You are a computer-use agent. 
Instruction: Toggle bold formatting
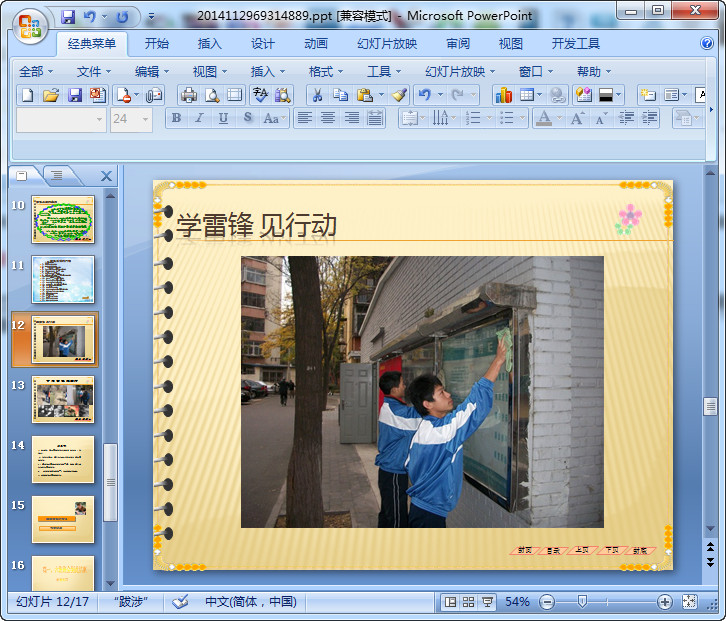pos(176,118)
